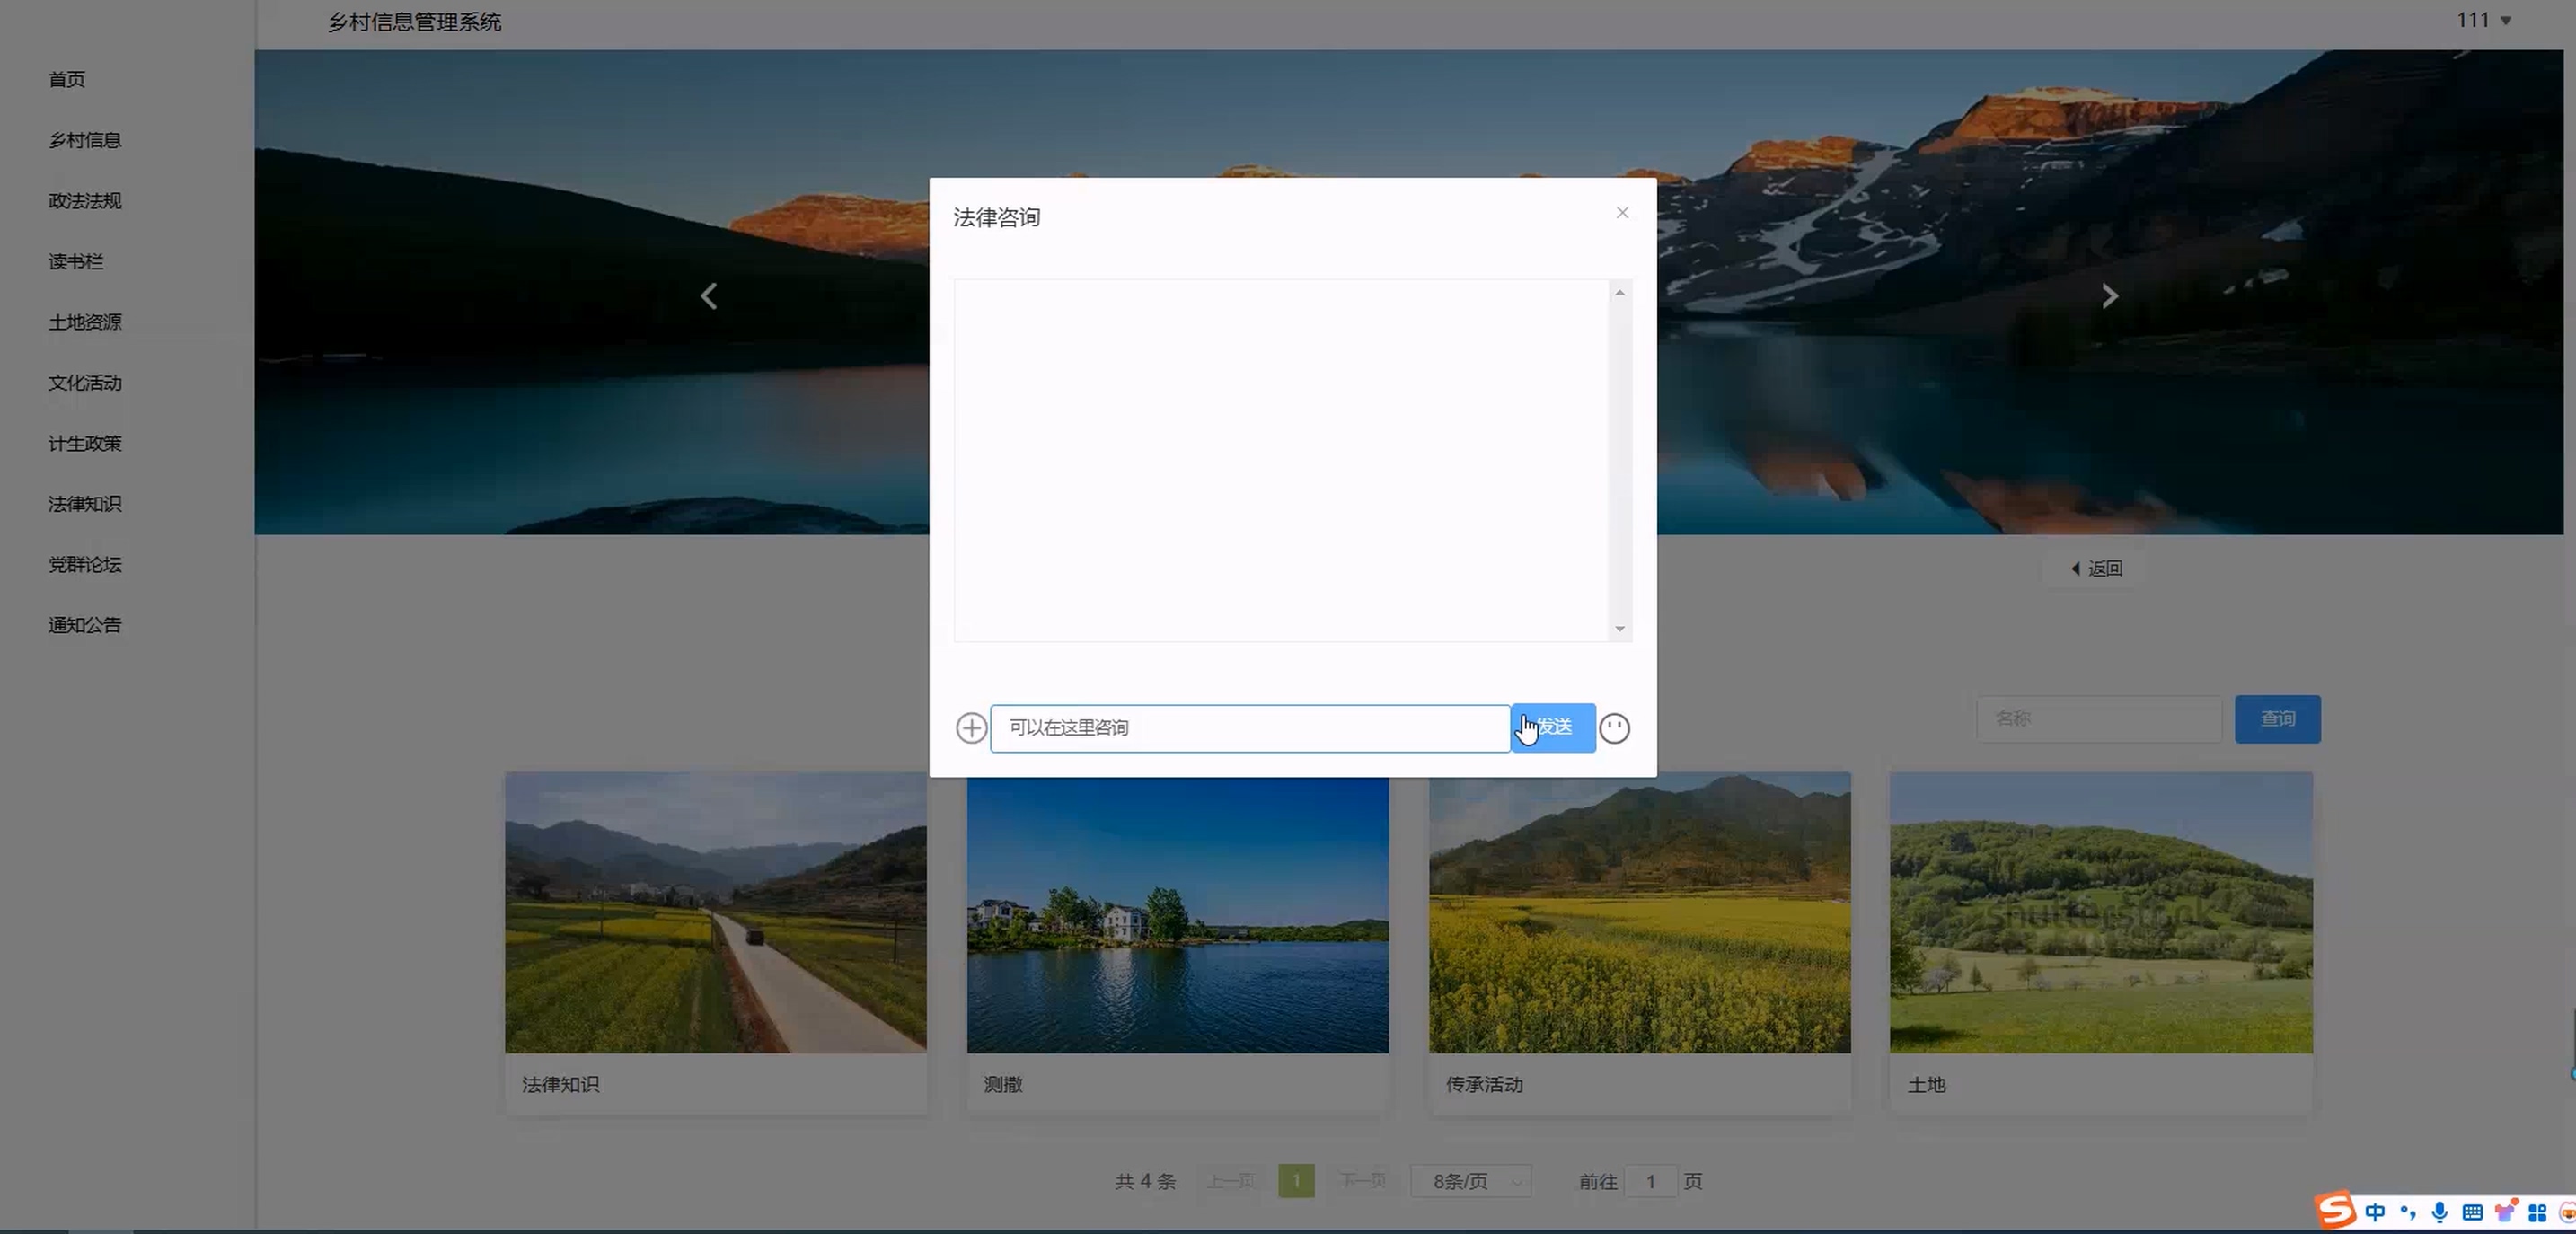Go to previous carousel slide
The image size is (2576, 1234).
(x=709, y=296)
